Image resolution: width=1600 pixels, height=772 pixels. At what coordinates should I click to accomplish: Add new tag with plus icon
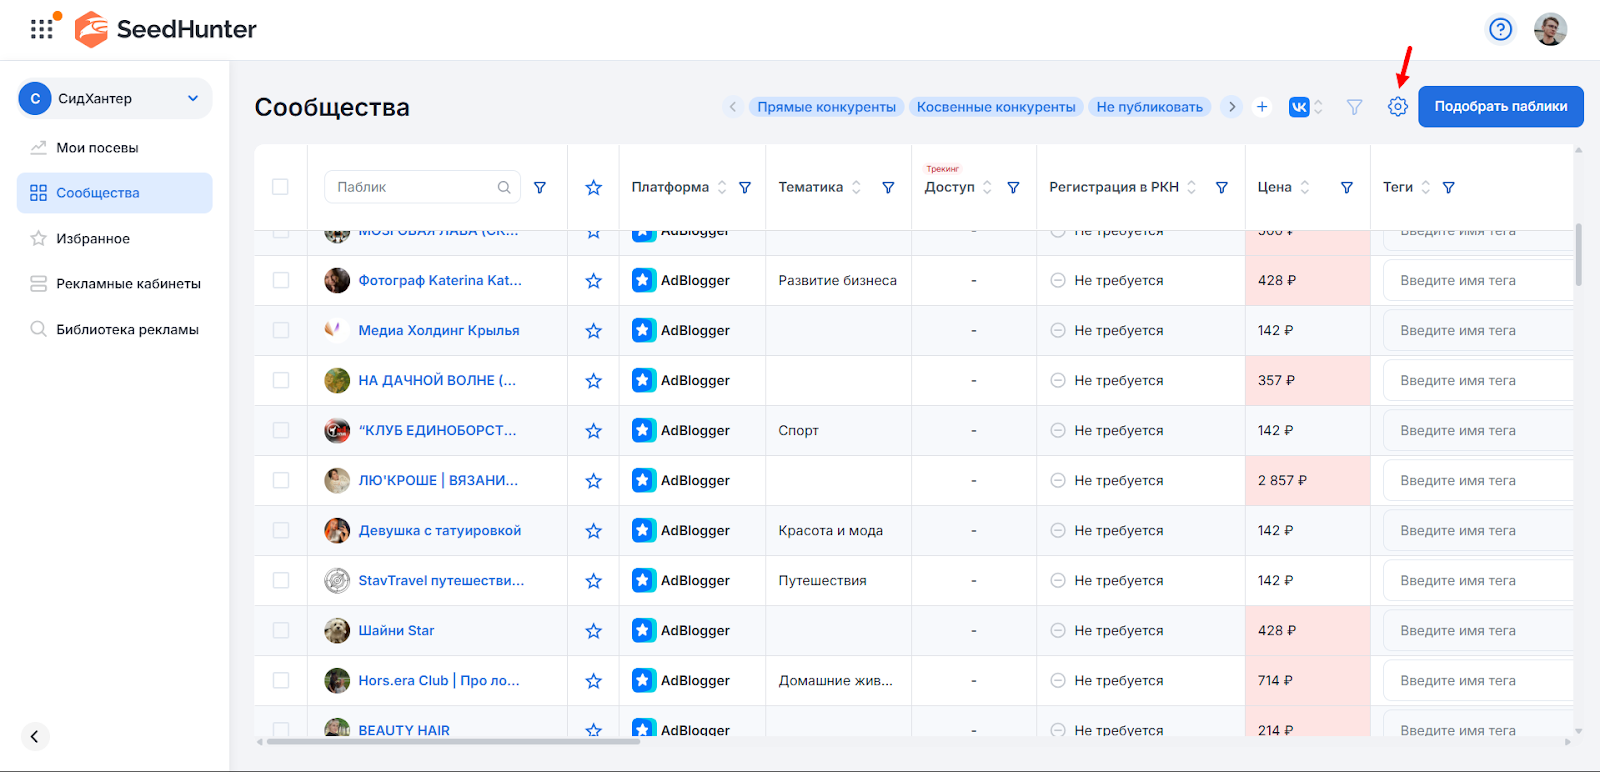pos(1262,107)
